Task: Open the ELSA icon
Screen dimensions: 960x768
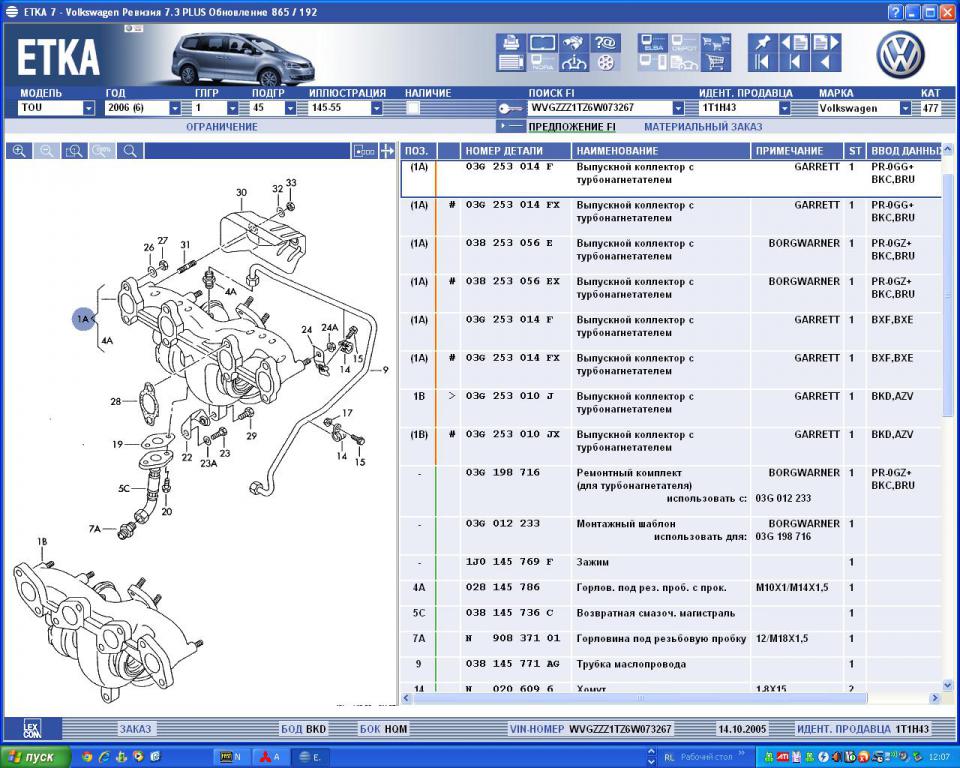Action: click(x=653, y=43)
